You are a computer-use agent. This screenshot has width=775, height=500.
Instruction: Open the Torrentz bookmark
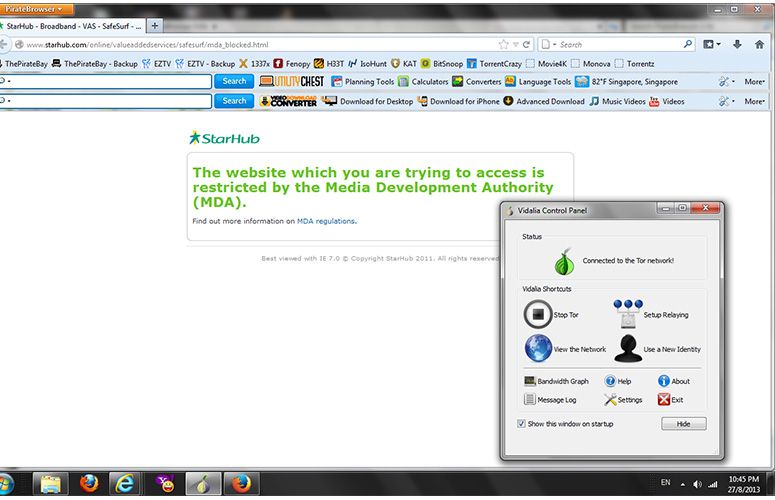pyautogui.click(x=635, y=64)
